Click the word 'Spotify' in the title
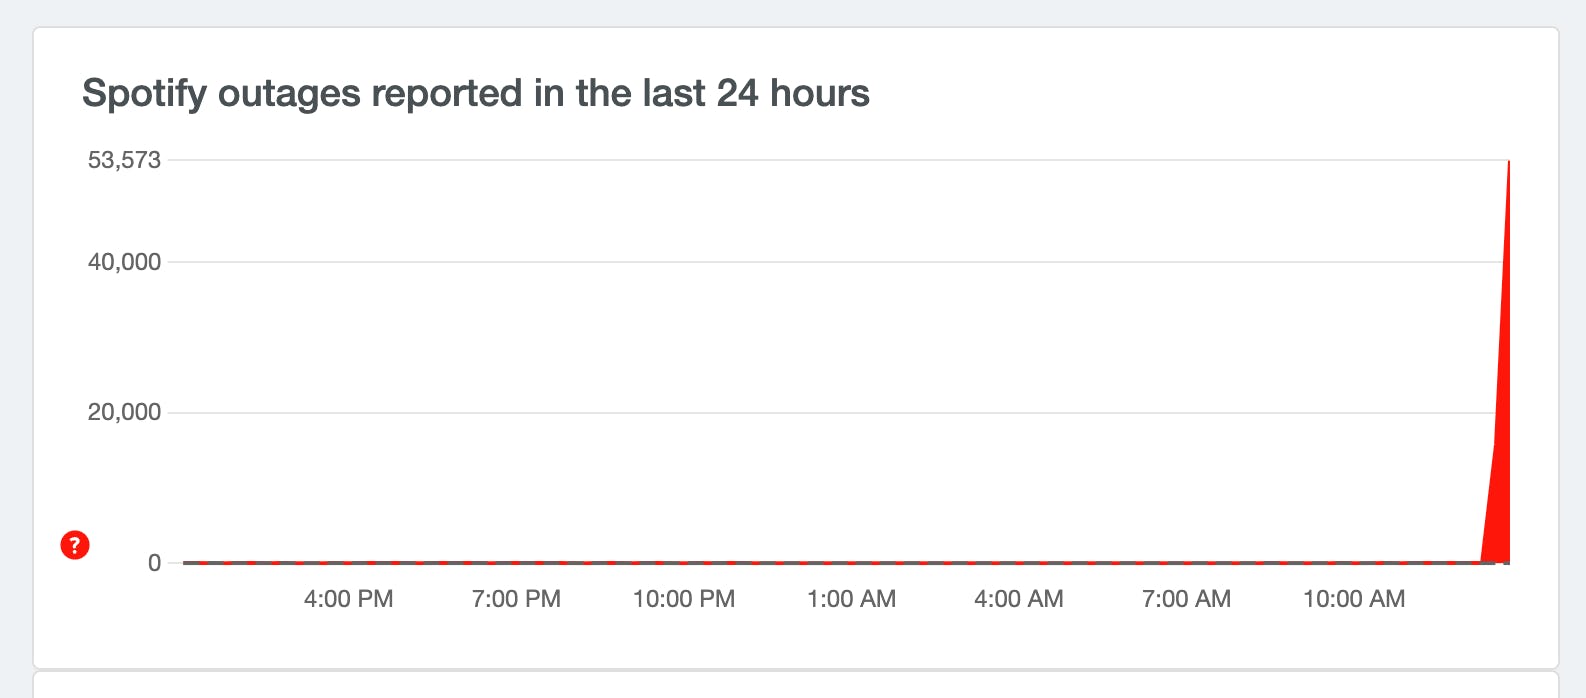The height and width of the screenshot is (698, 1586). point(144,93)
